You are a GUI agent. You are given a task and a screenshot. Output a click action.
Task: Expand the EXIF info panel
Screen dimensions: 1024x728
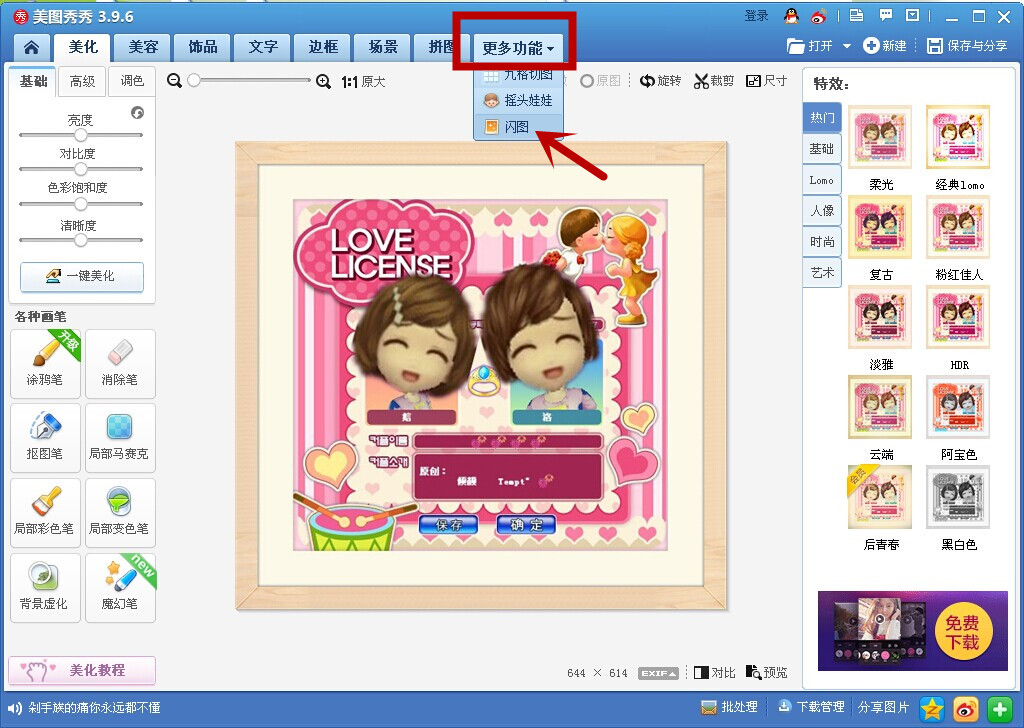tap(658, 673)
